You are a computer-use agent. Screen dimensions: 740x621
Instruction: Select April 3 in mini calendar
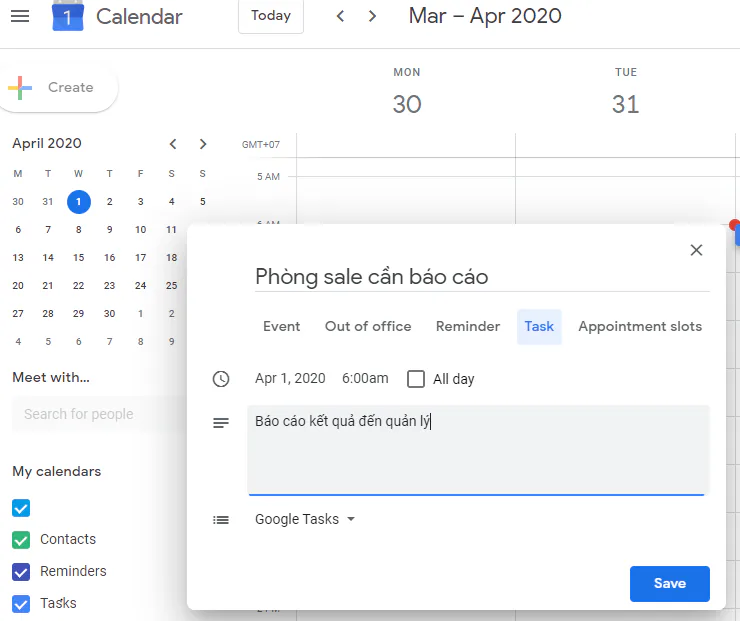(141, 202)
